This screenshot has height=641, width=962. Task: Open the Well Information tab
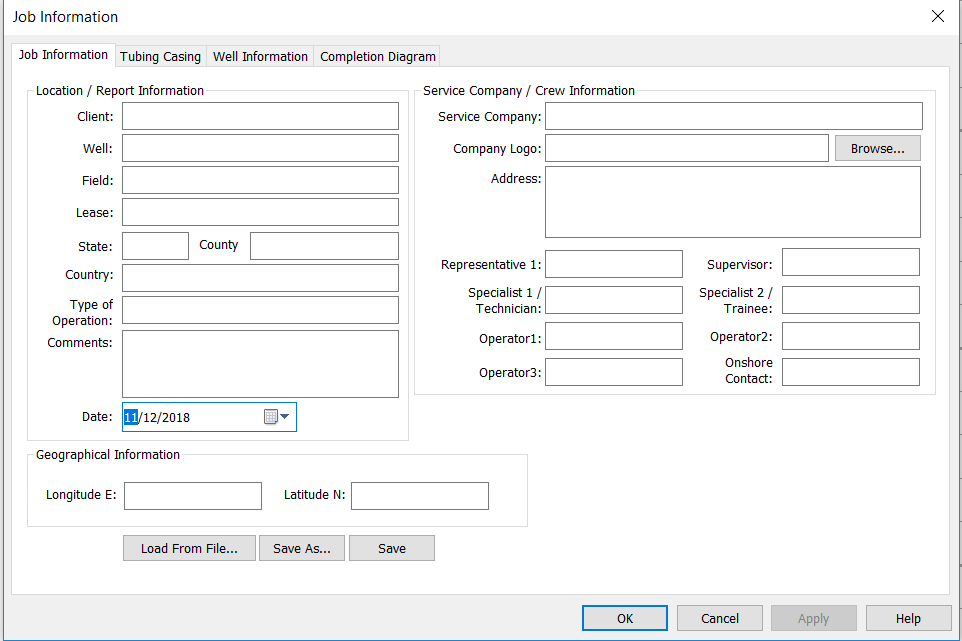pos(260,57)
